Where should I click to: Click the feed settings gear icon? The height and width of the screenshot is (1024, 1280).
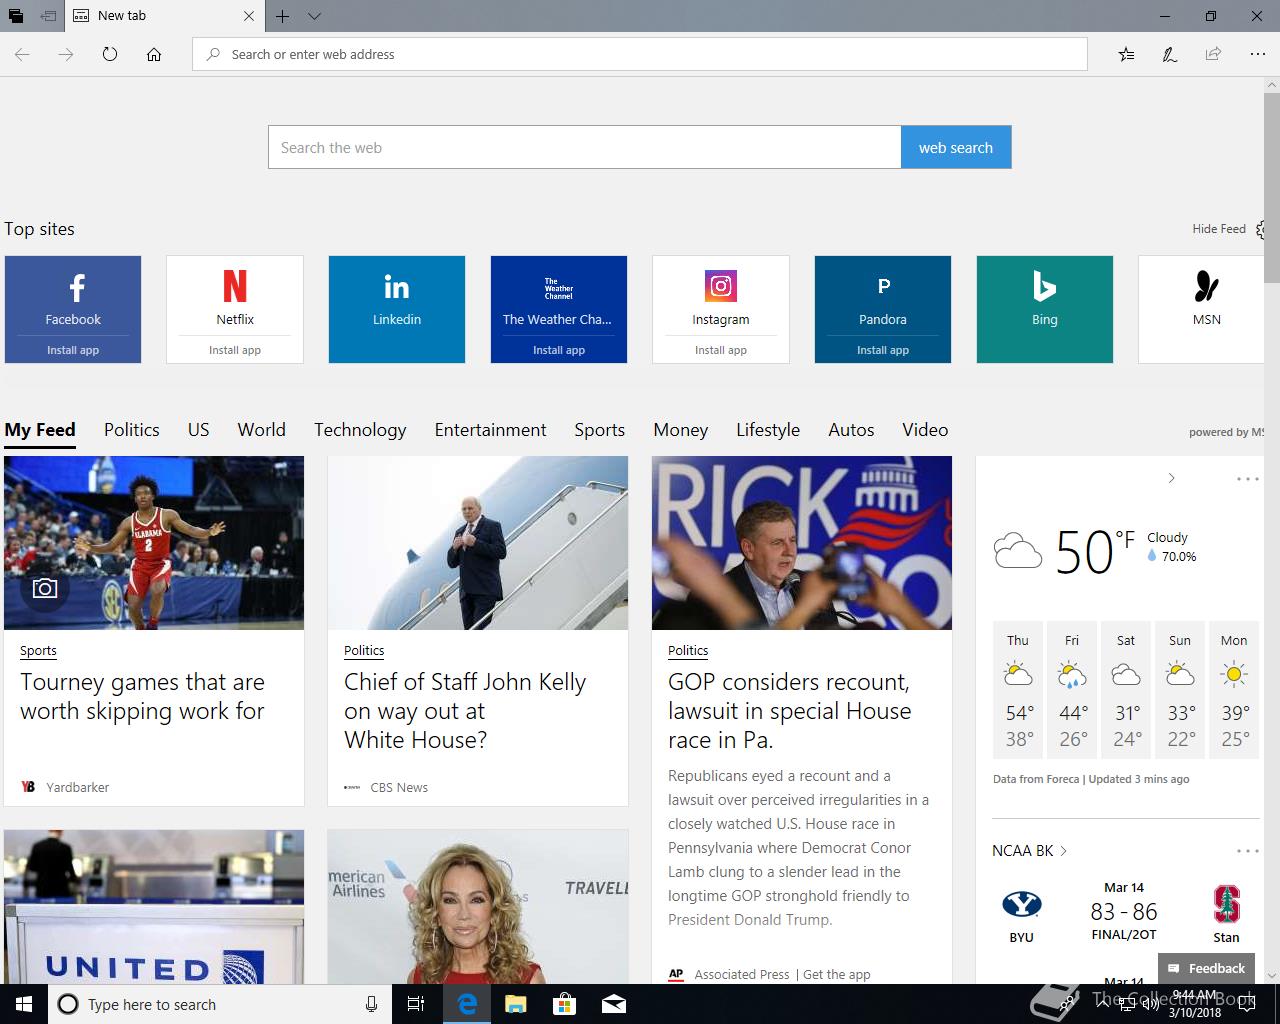click(1262, 229)
